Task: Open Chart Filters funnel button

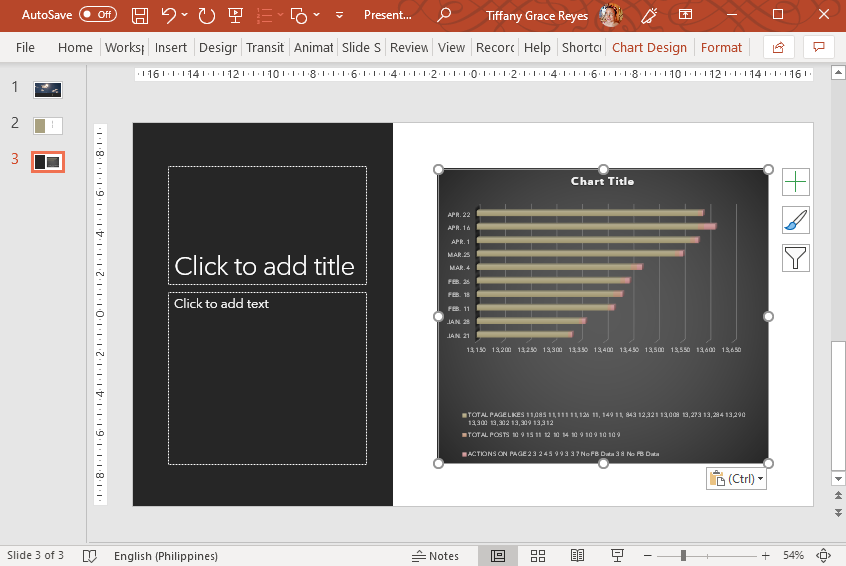Action: click(796, 258)
